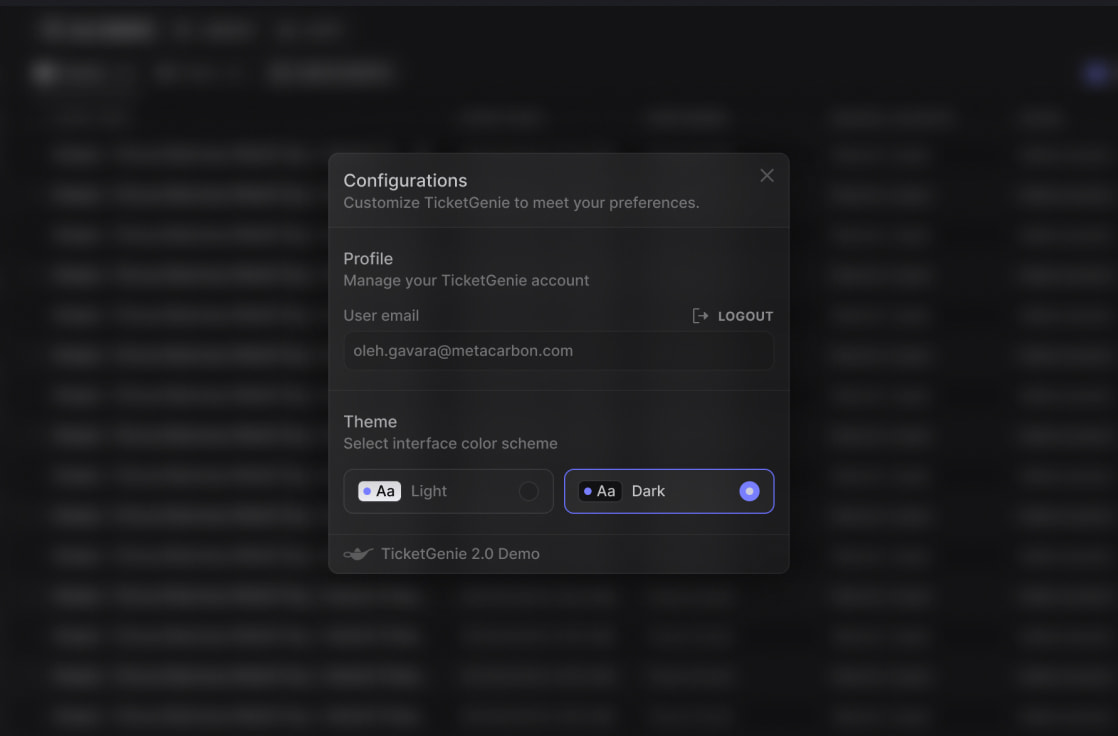Image resolution: width=1118 pixels, height=736 pixels.
Task: Select the Light theme radio circle
Action: 528,491
